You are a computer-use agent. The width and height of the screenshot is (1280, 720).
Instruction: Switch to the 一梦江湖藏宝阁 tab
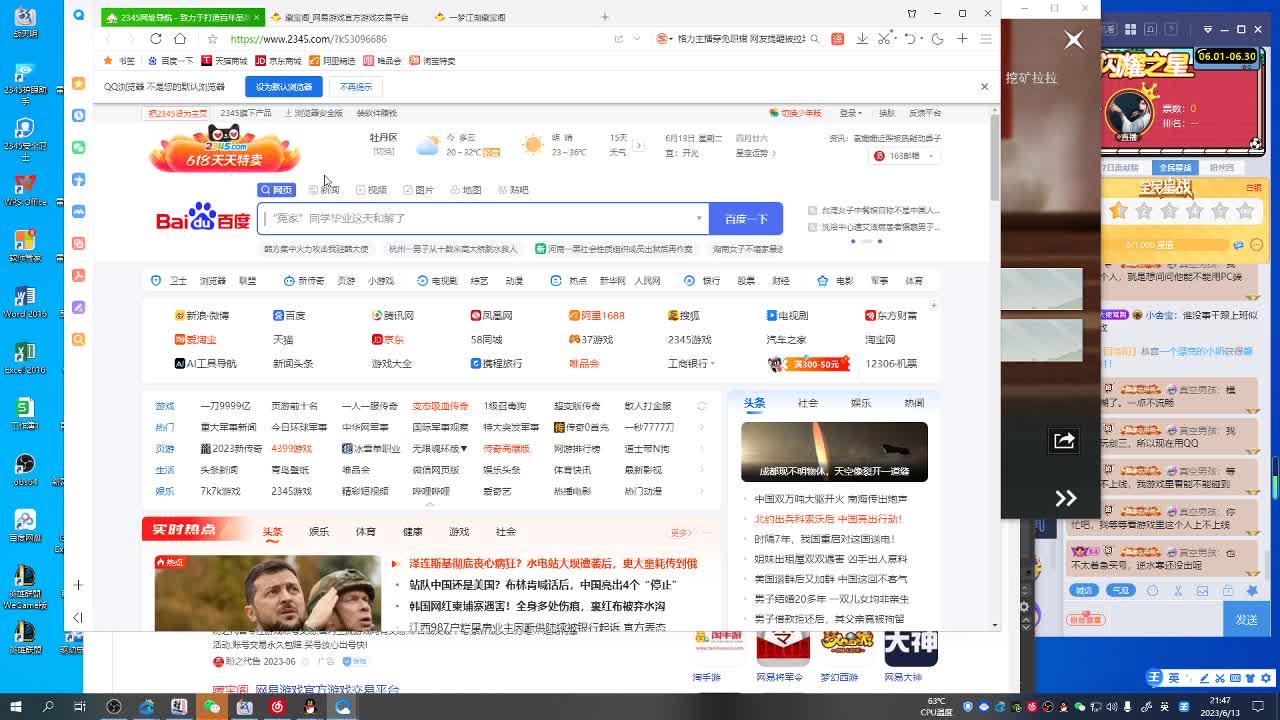coord(470,17)
